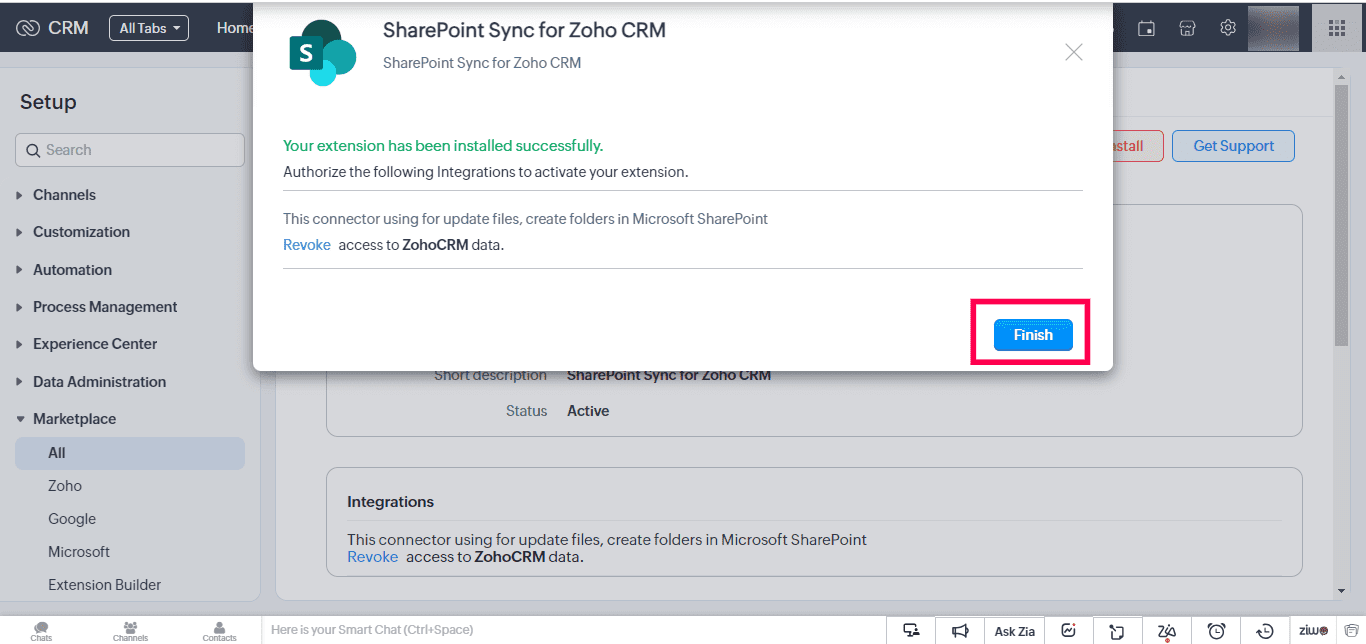The height and width of the screenshot is (644, 1366).
Task: Open the clipboard arrow icon left of the Zia icon
Action: pos(1117,631)
